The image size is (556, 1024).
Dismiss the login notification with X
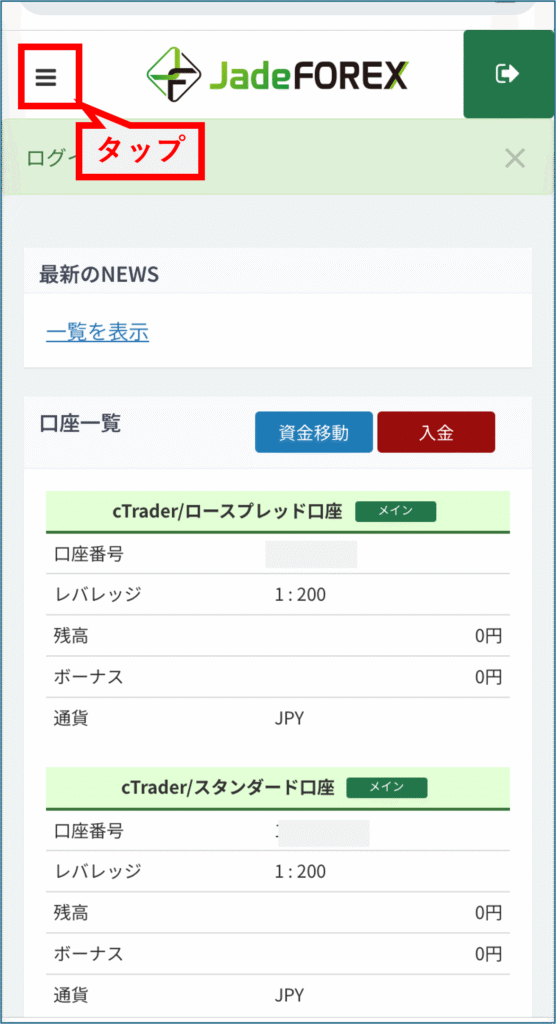[515, 158]
